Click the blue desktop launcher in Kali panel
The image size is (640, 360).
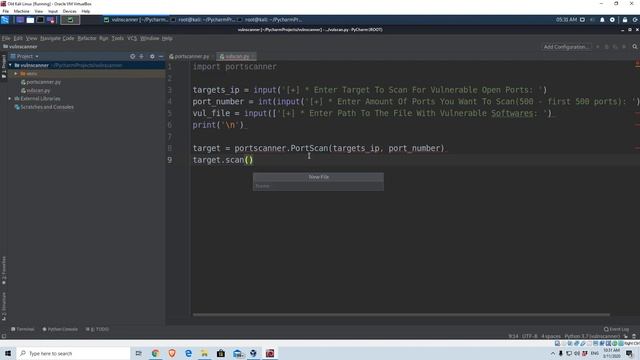[20, 20]
